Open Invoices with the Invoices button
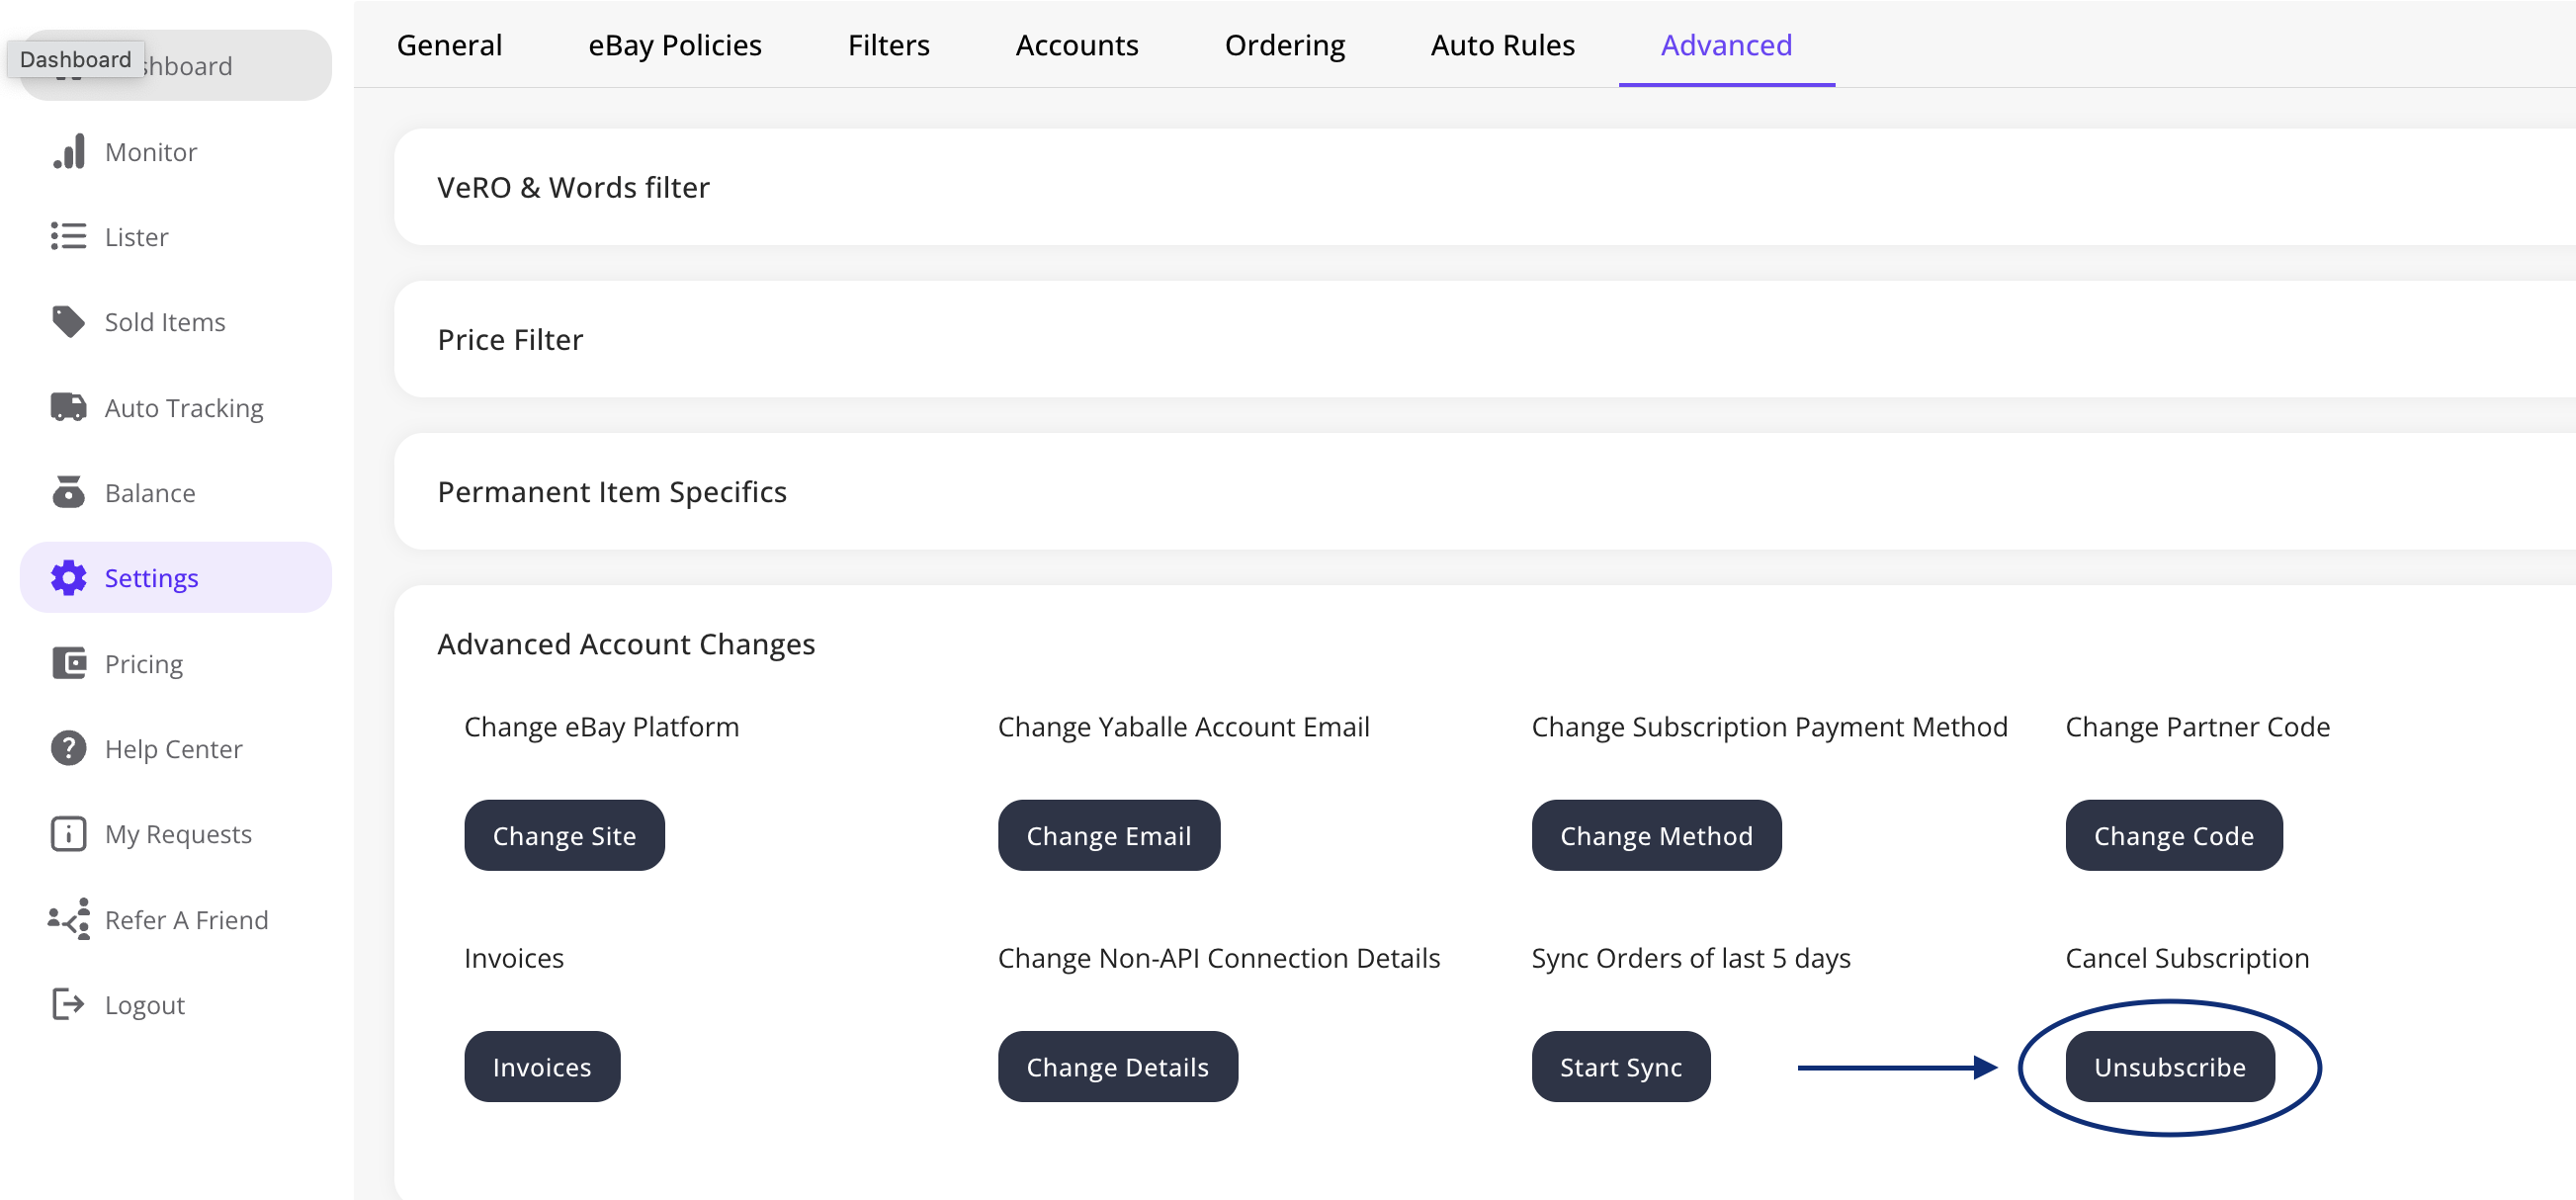This screenshot has height=1200, width=2576. (x=542, y=1066)
